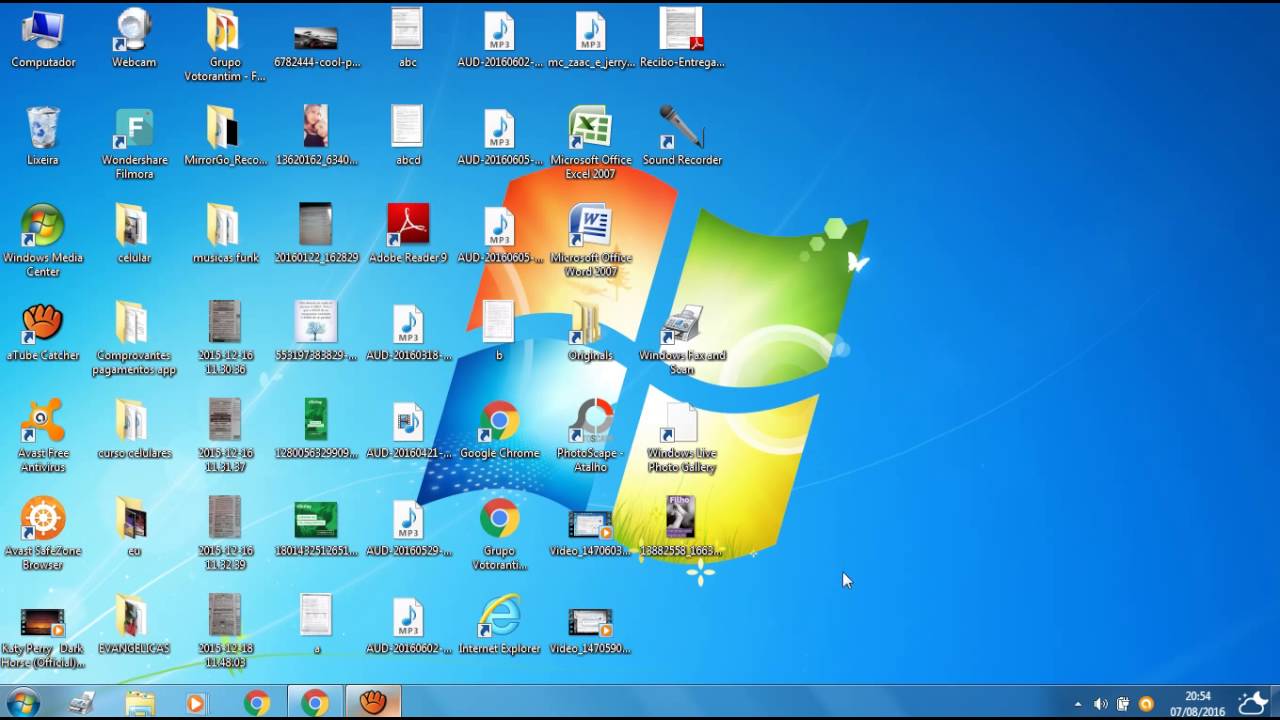Screen dimensions: 1280x720
Task: Select the abcd text document
Action: click(x=408, y=135)
